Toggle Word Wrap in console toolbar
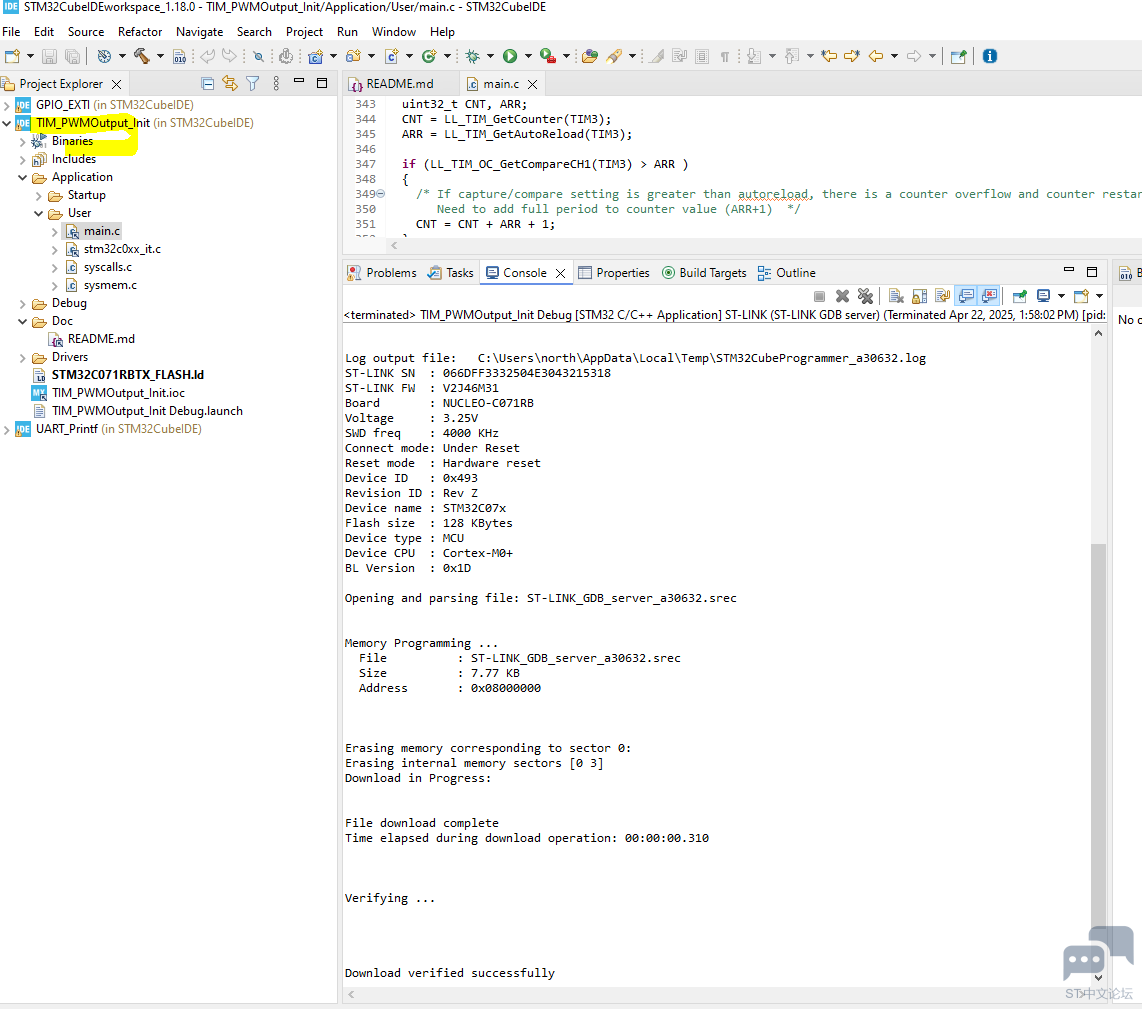 (943, 296)
